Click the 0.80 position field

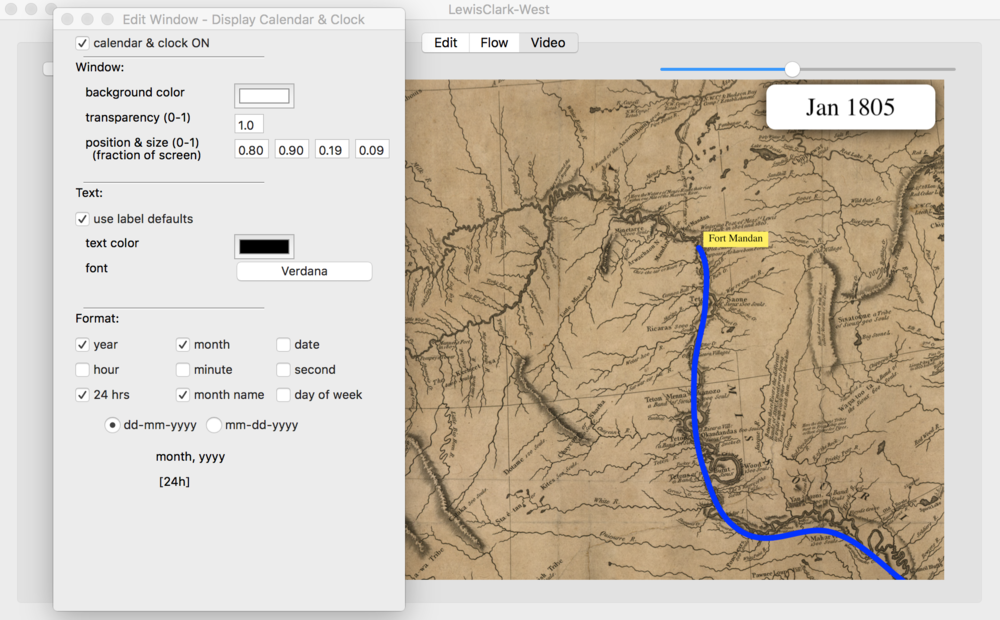click(251, 150)
